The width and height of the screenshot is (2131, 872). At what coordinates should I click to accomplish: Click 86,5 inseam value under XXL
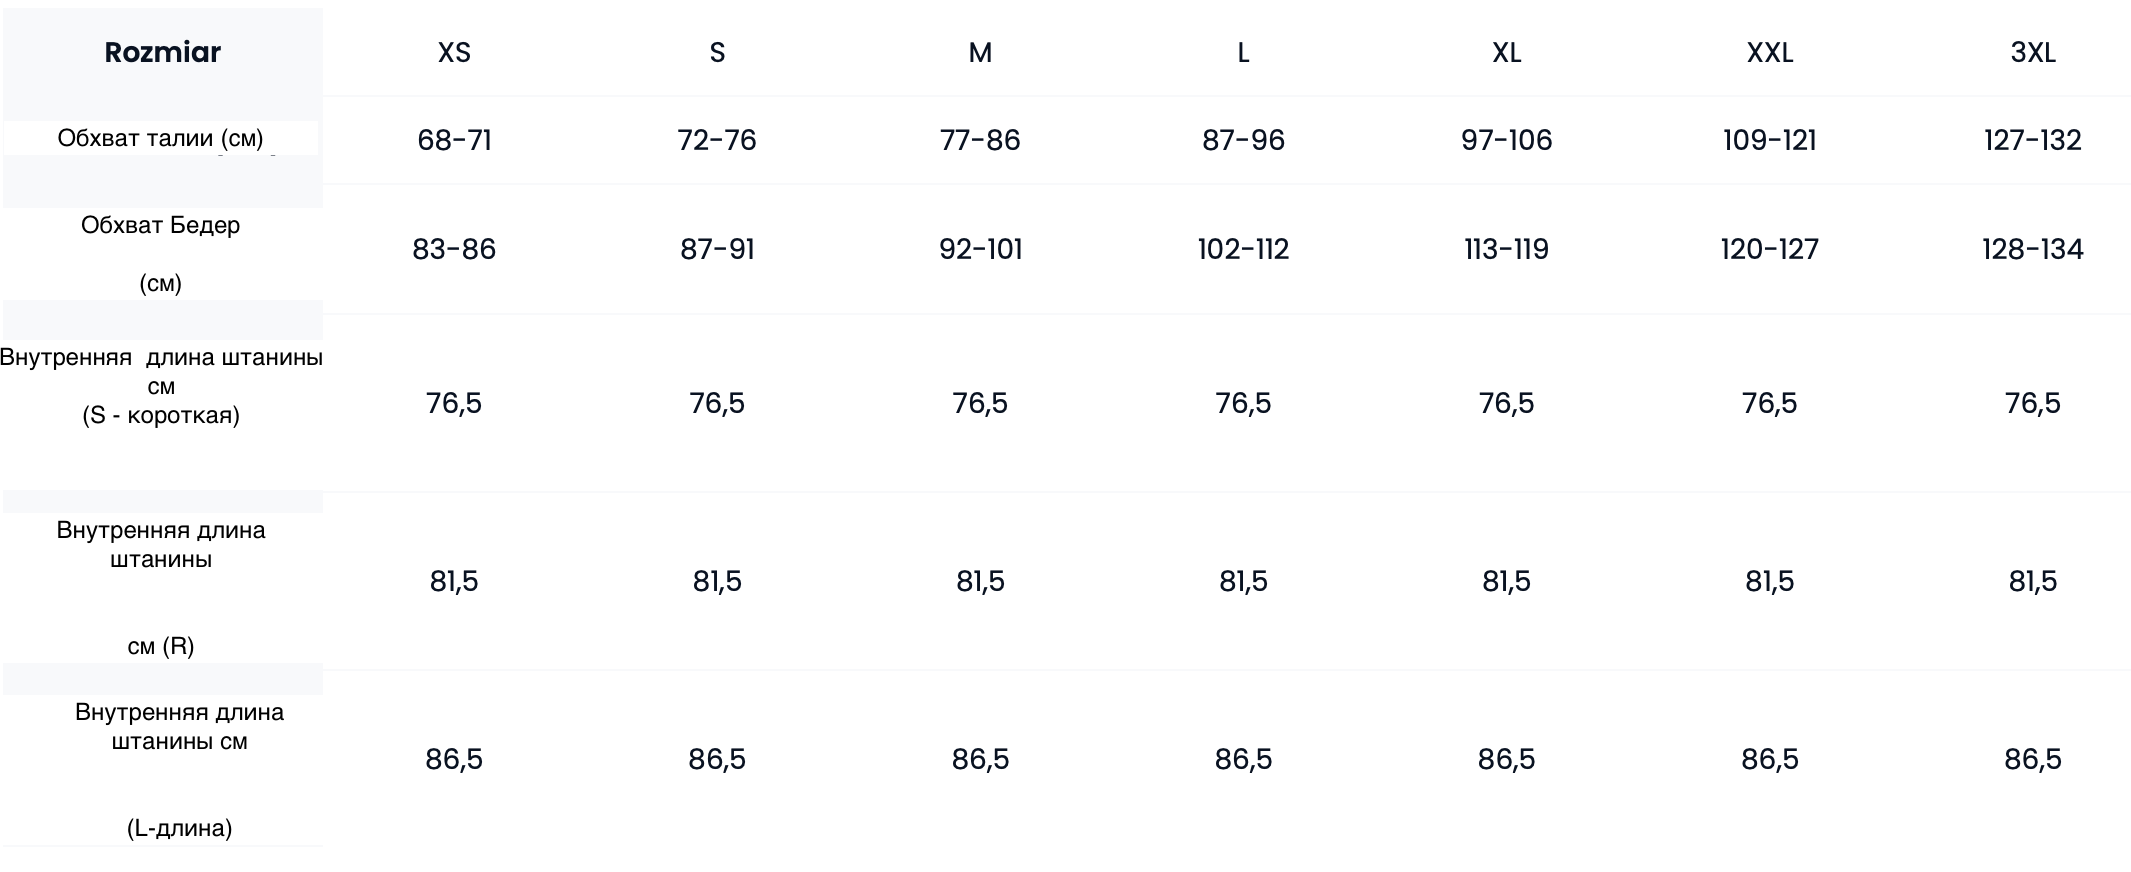tap(1770, 759)
